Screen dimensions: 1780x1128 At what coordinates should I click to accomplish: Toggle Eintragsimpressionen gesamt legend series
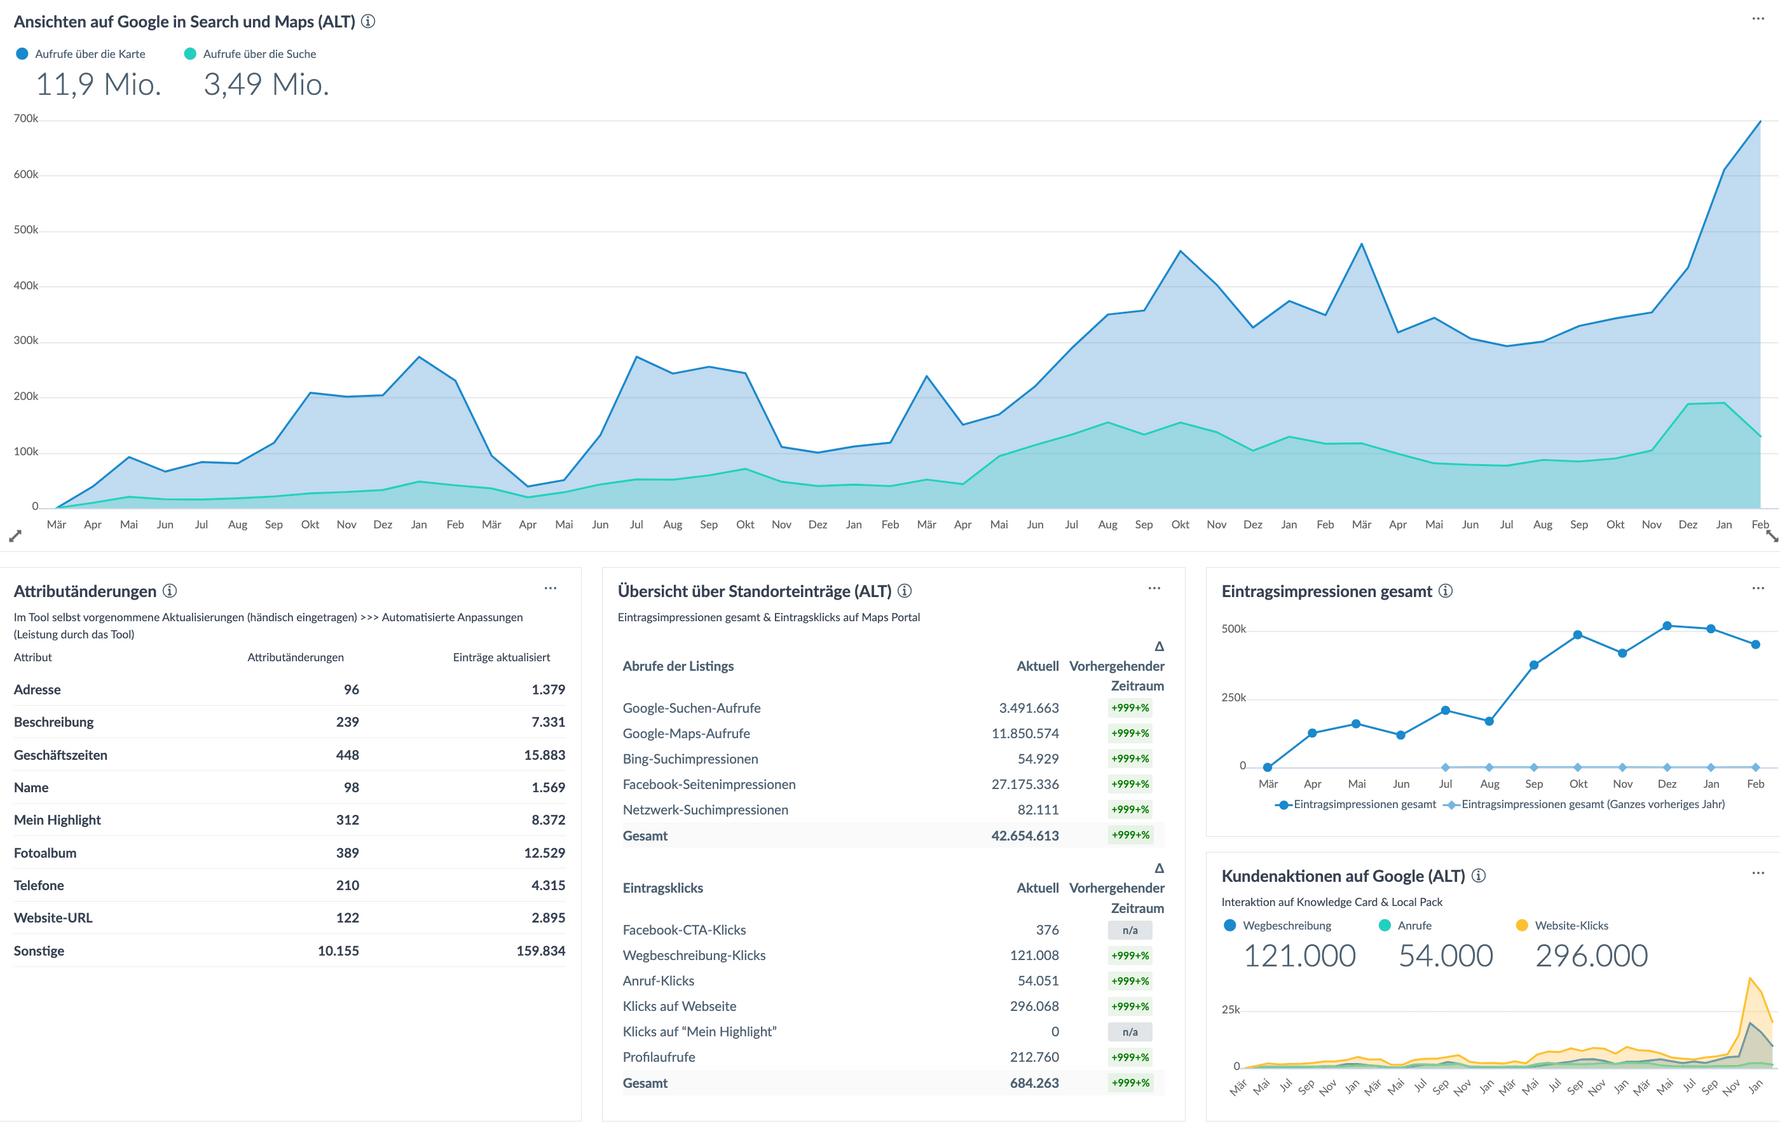coord(1355,804)
